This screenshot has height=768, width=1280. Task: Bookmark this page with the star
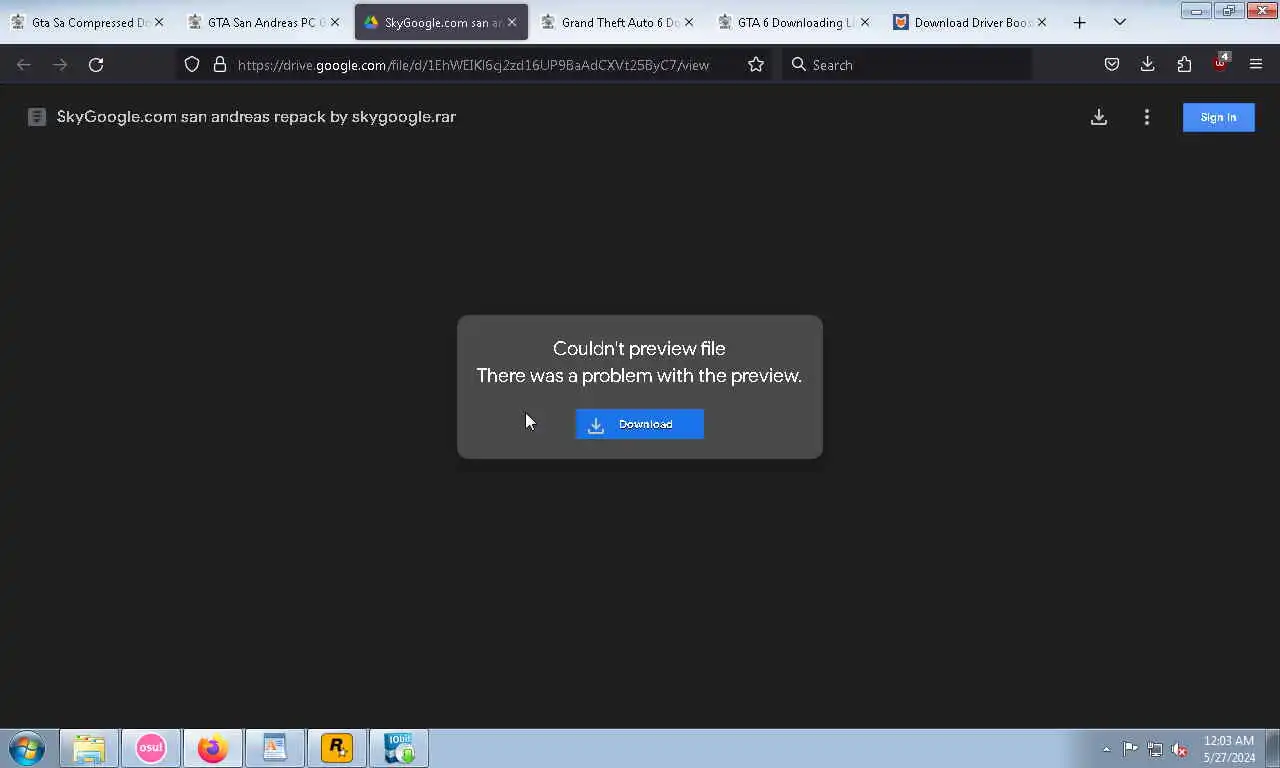756,65
